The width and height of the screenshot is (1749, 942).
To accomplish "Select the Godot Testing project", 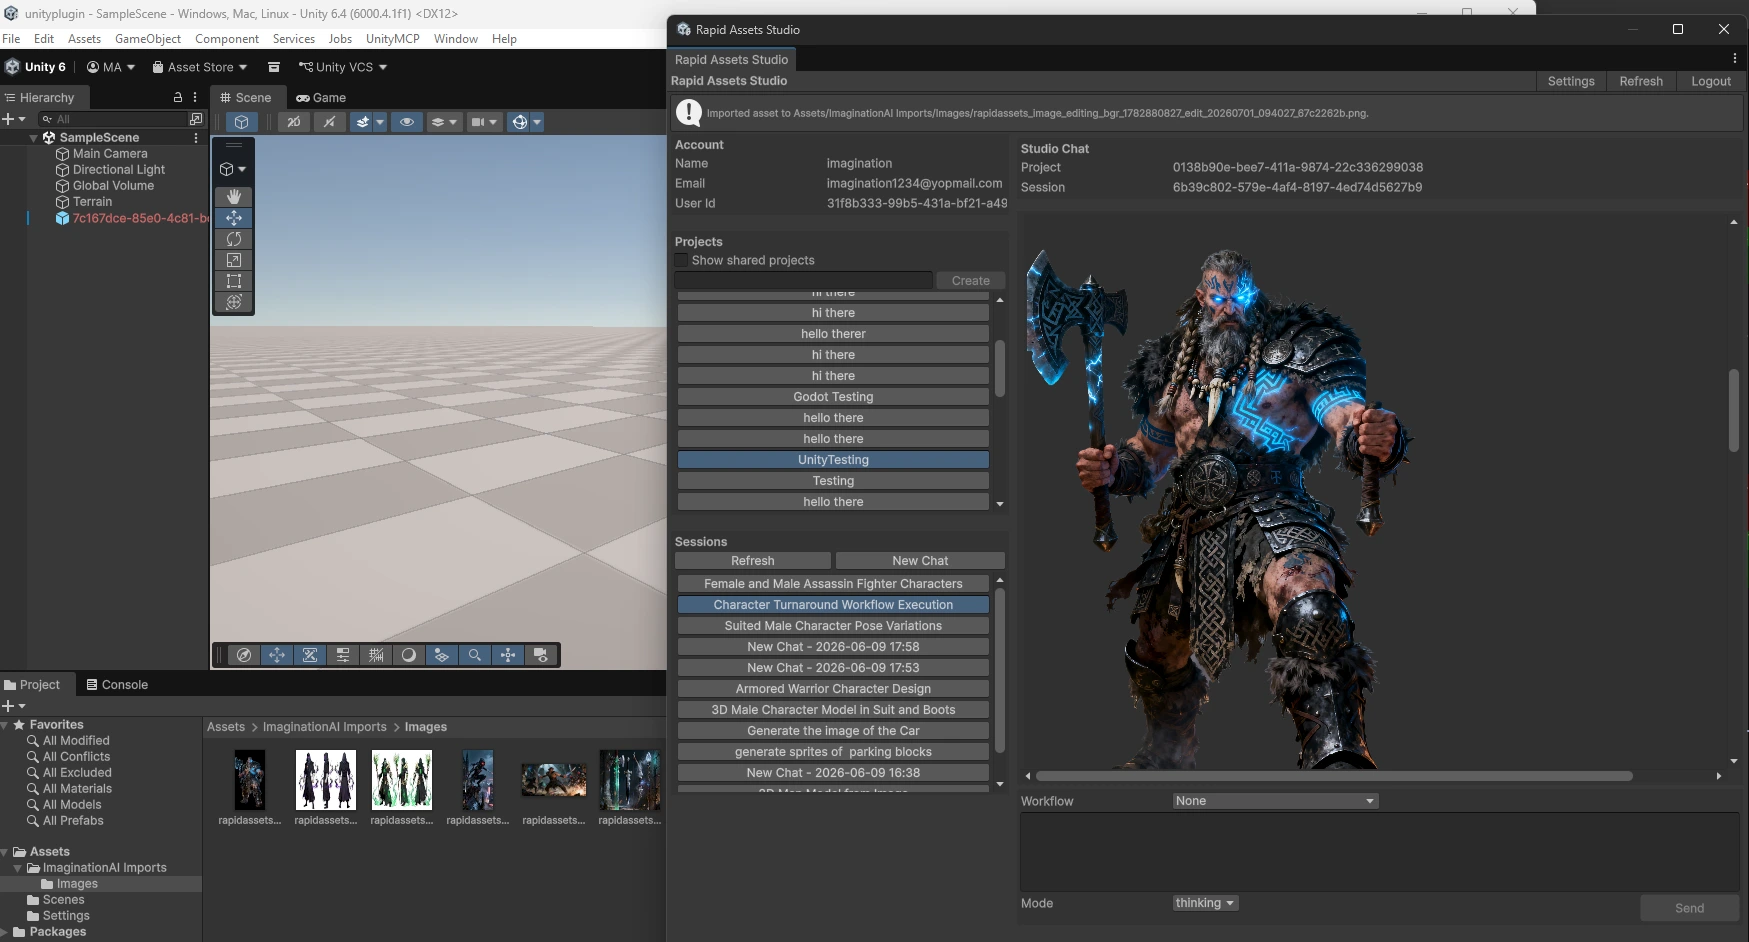I will pyautogui.click(x=833, y=397).
